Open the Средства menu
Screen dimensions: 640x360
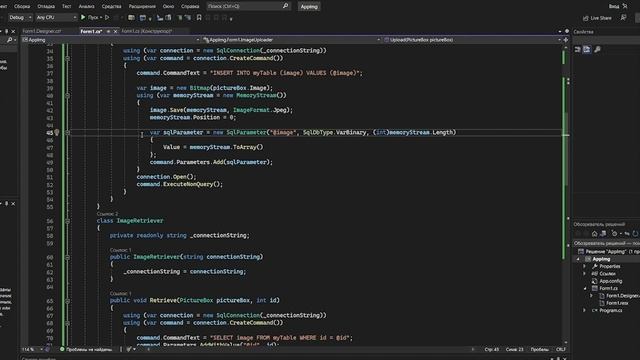pyautogui.click(x=111, y=6)
